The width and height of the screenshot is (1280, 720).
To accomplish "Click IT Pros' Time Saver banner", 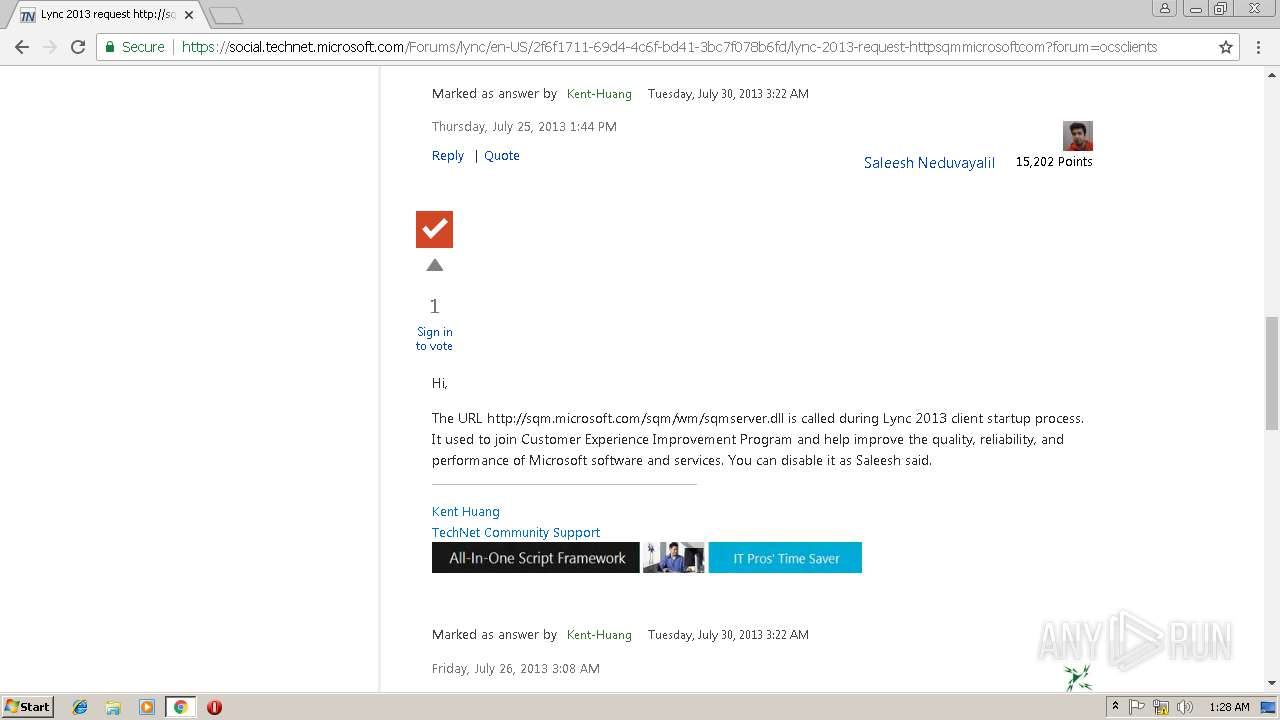I will [x=785, y=558].
